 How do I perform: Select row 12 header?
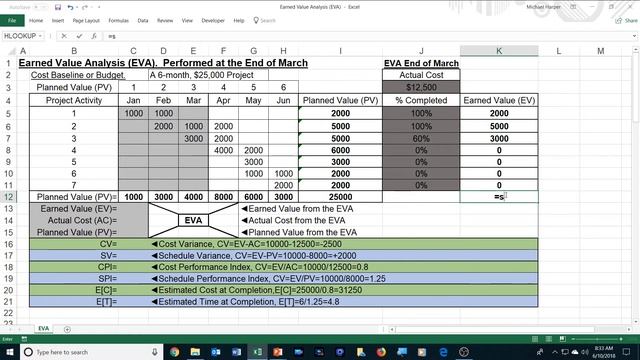click(x=8, y=197)
